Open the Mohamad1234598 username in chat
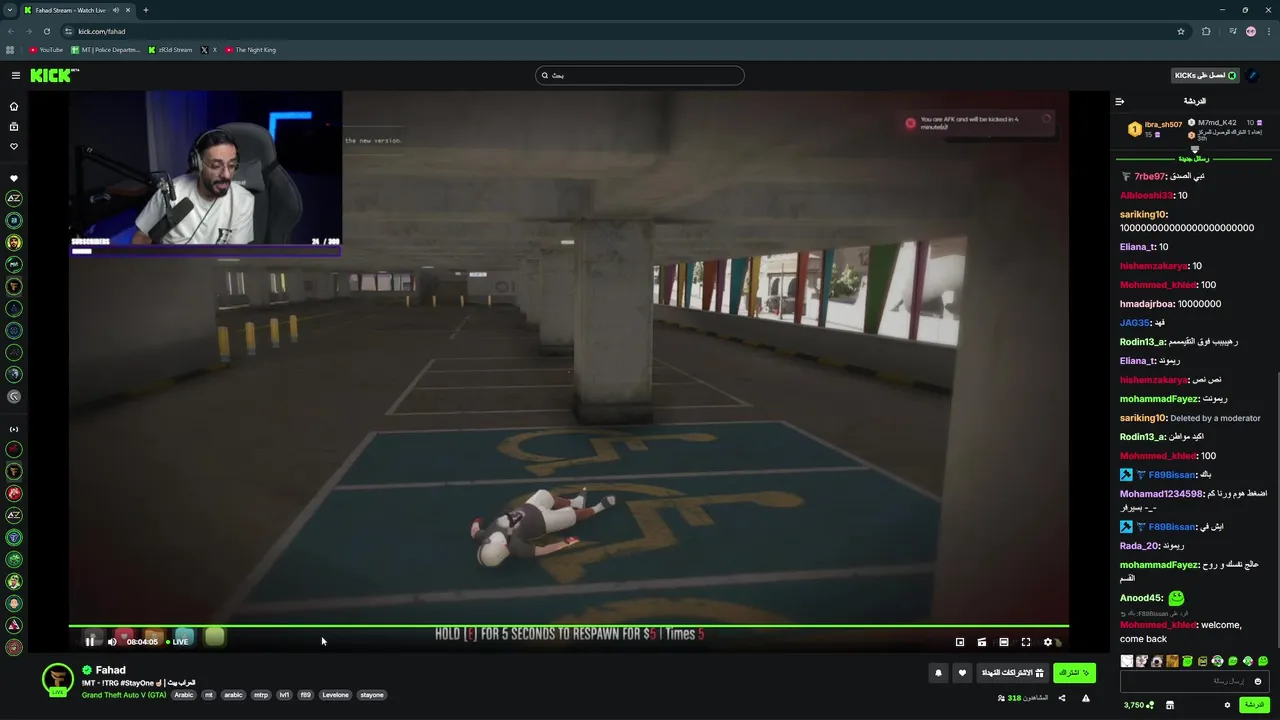This screenshot has width=1280, height=720. [x=1162, y=494]
